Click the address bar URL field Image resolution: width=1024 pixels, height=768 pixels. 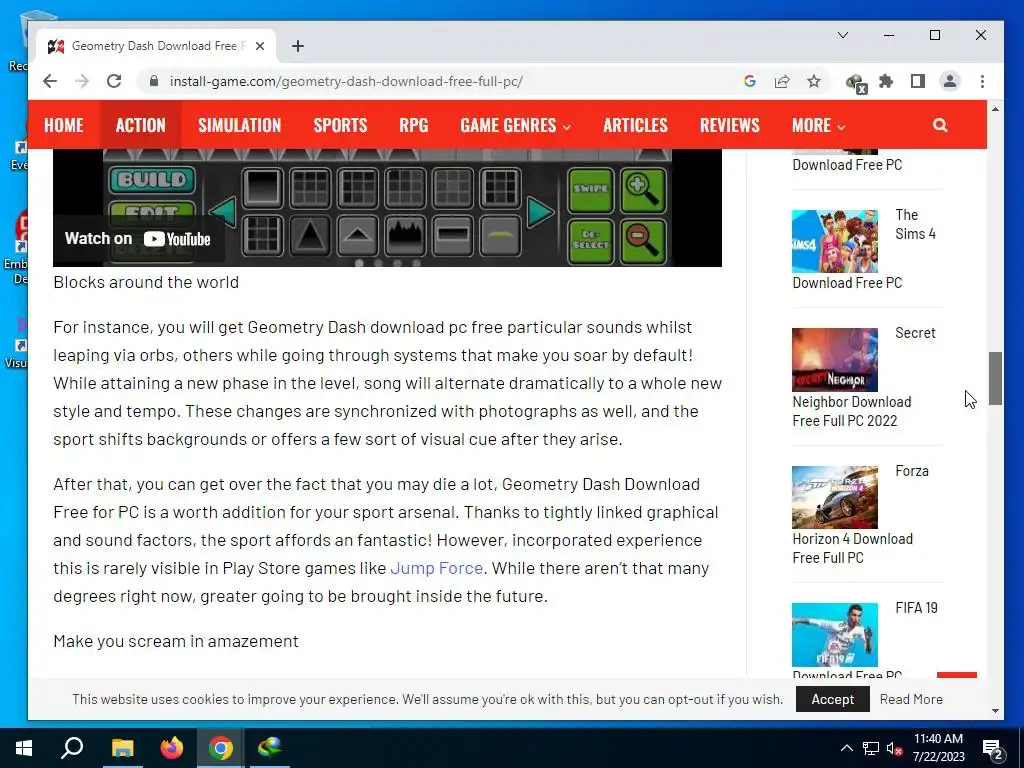(x=346, y=81)
